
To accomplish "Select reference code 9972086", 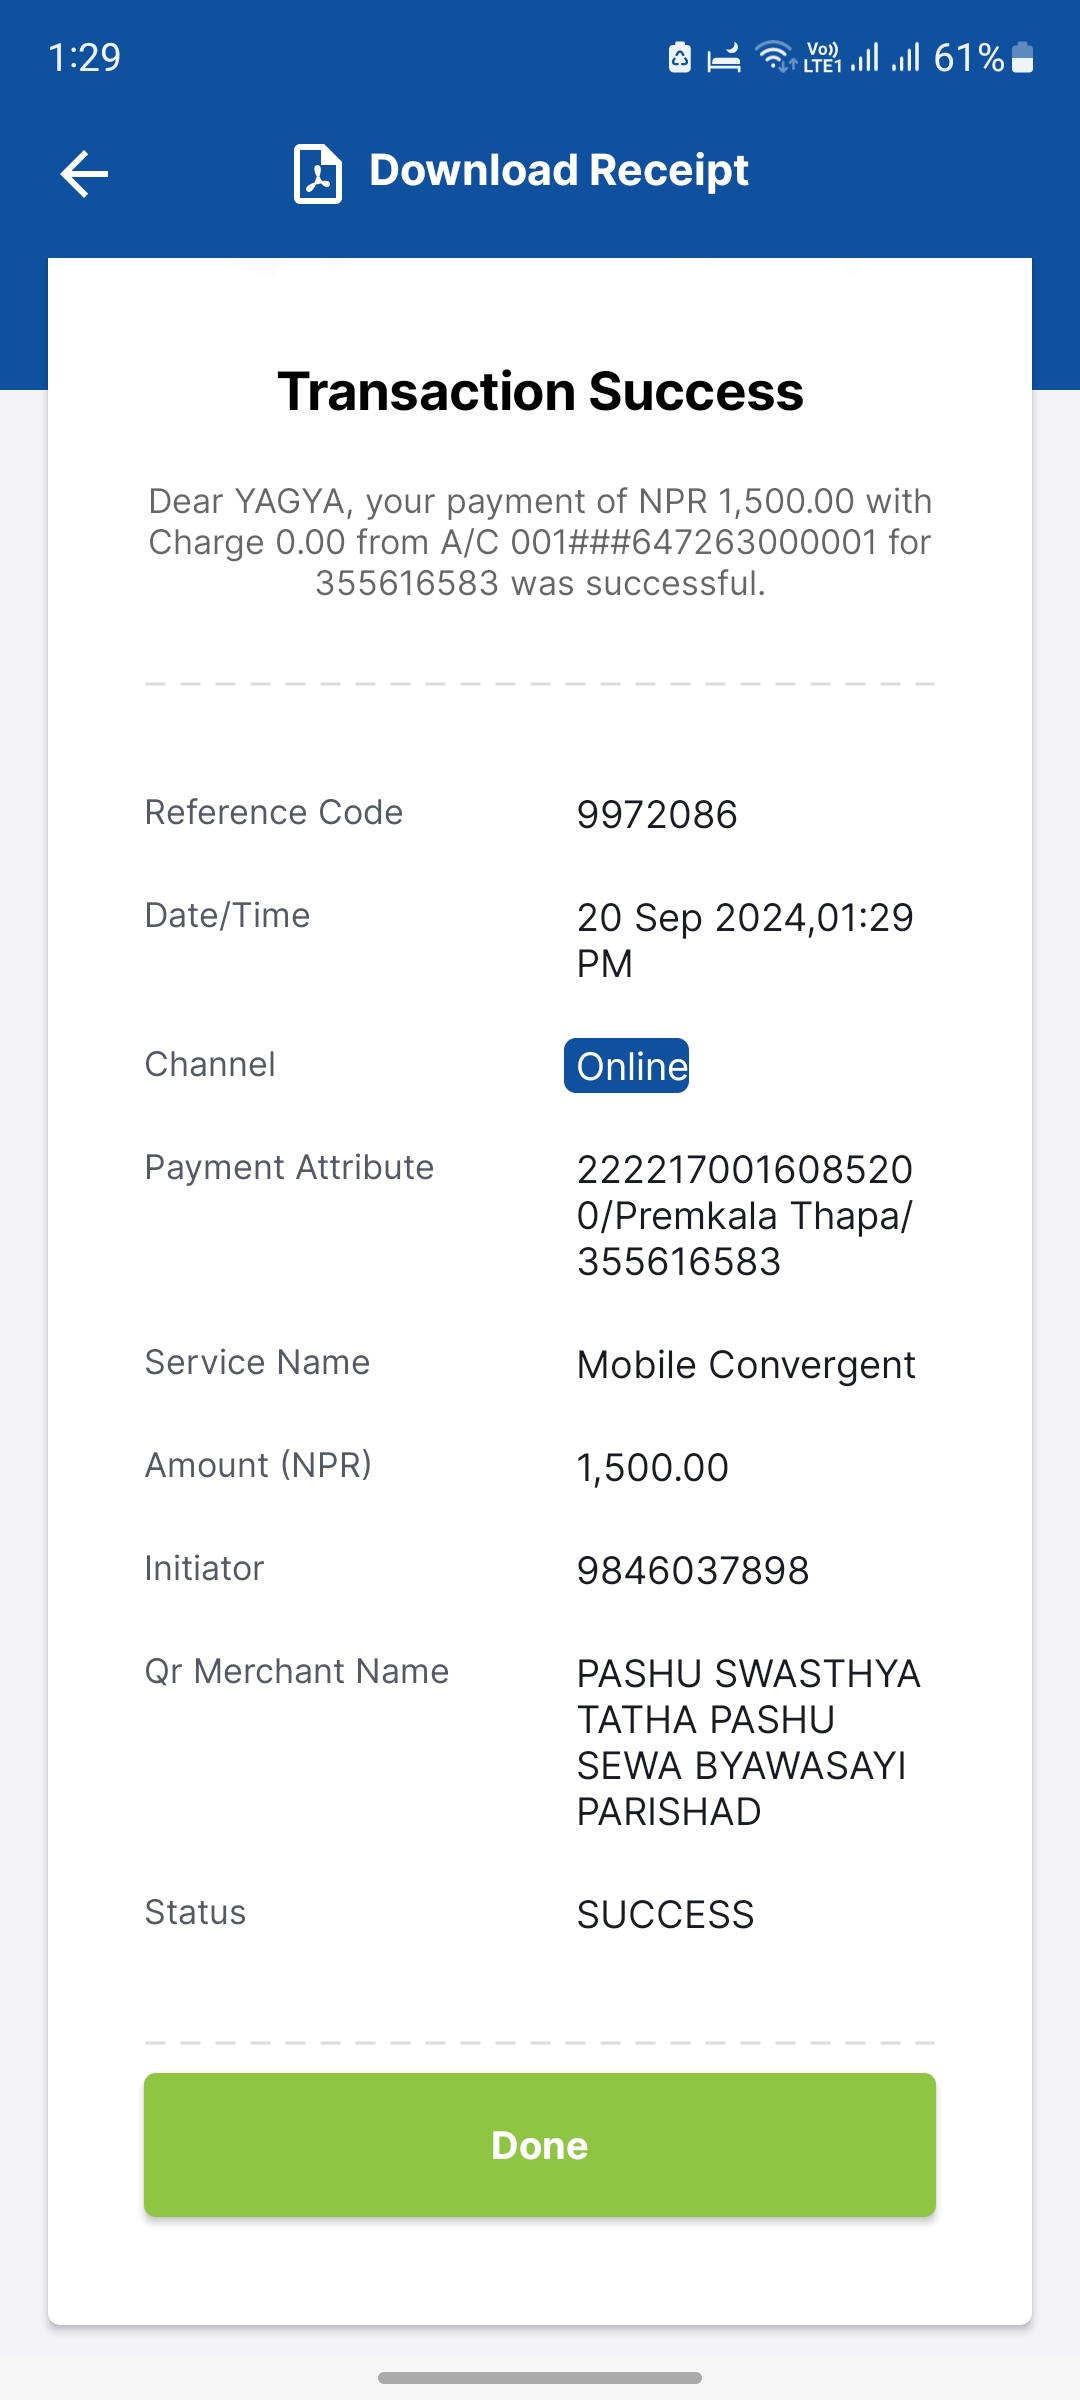I will pyautogui.click(x=657, y=815).
